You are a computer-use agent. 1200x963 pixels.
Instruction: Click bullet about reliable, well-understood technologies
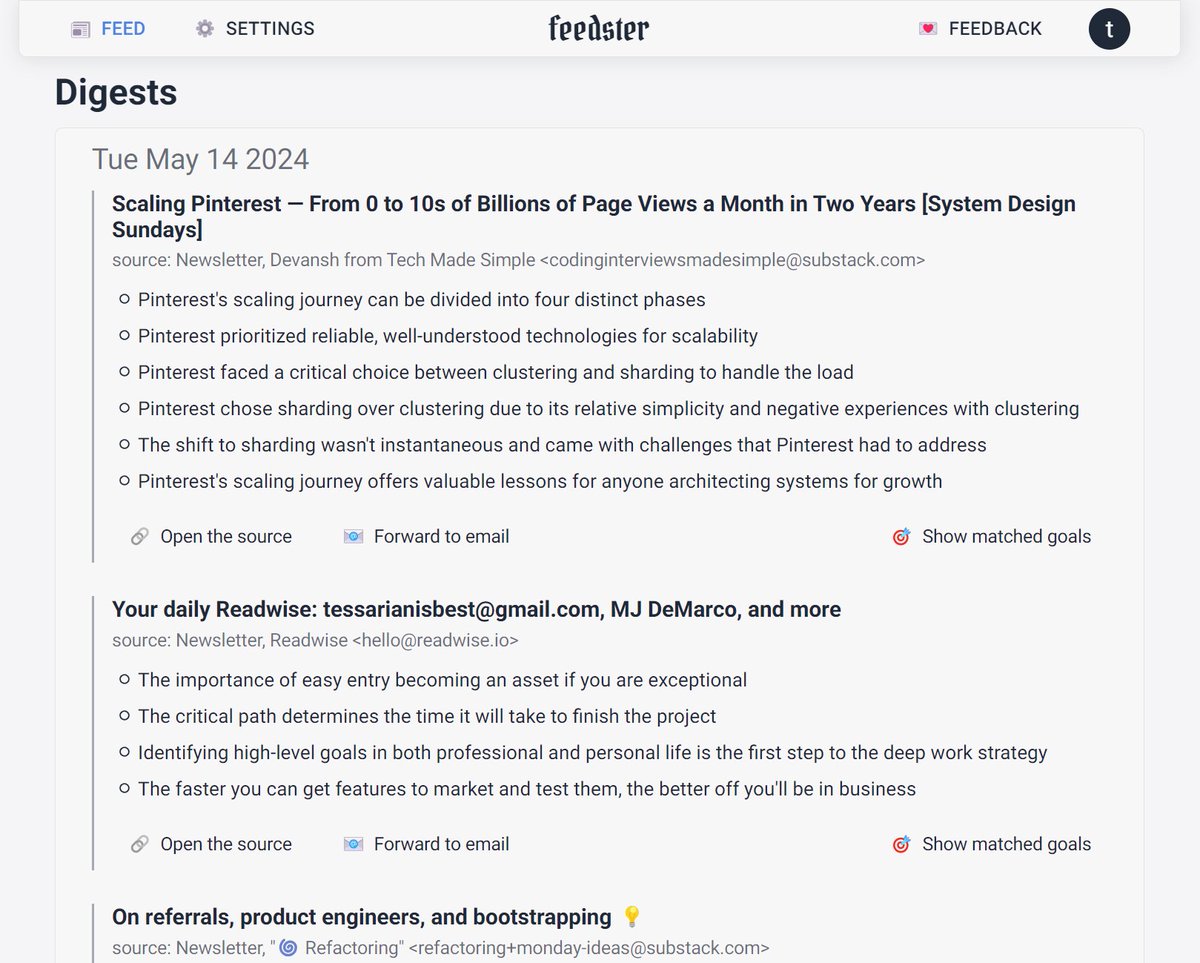[448, 336]
